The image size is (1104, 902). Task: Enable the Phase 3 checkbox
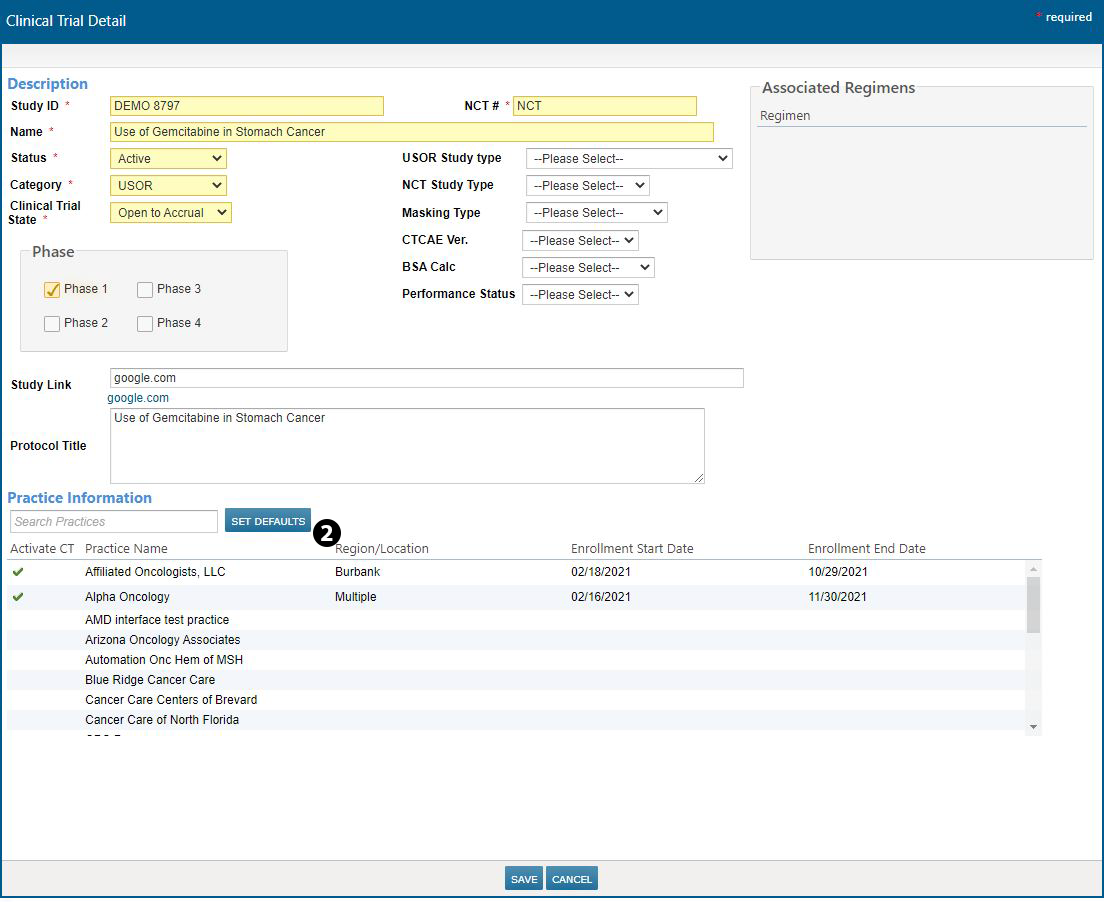coord(145,290)
